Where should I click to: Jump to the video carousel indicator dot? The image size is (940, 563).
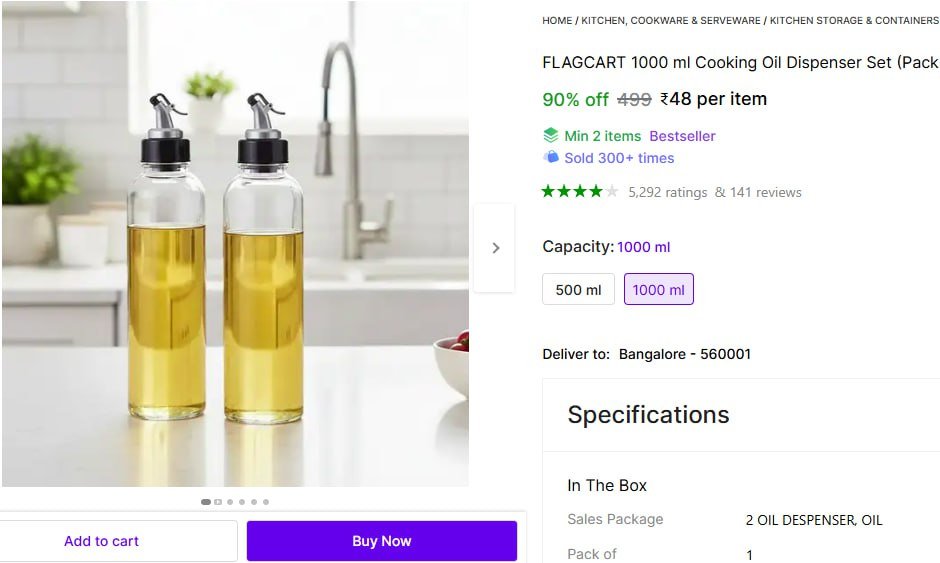pos(218,502)
